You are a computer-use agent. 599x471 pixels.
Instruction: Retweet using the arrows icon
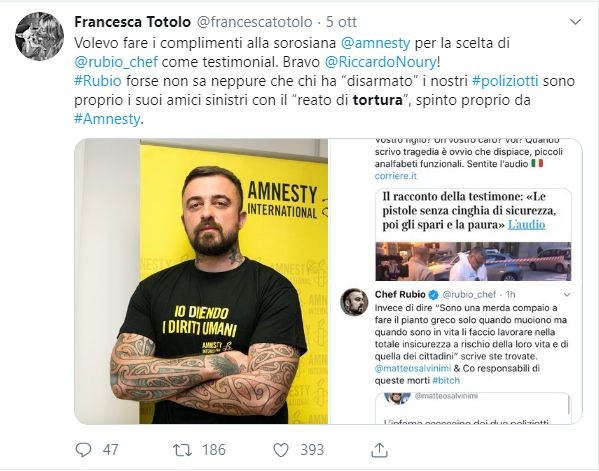[183, 450]
